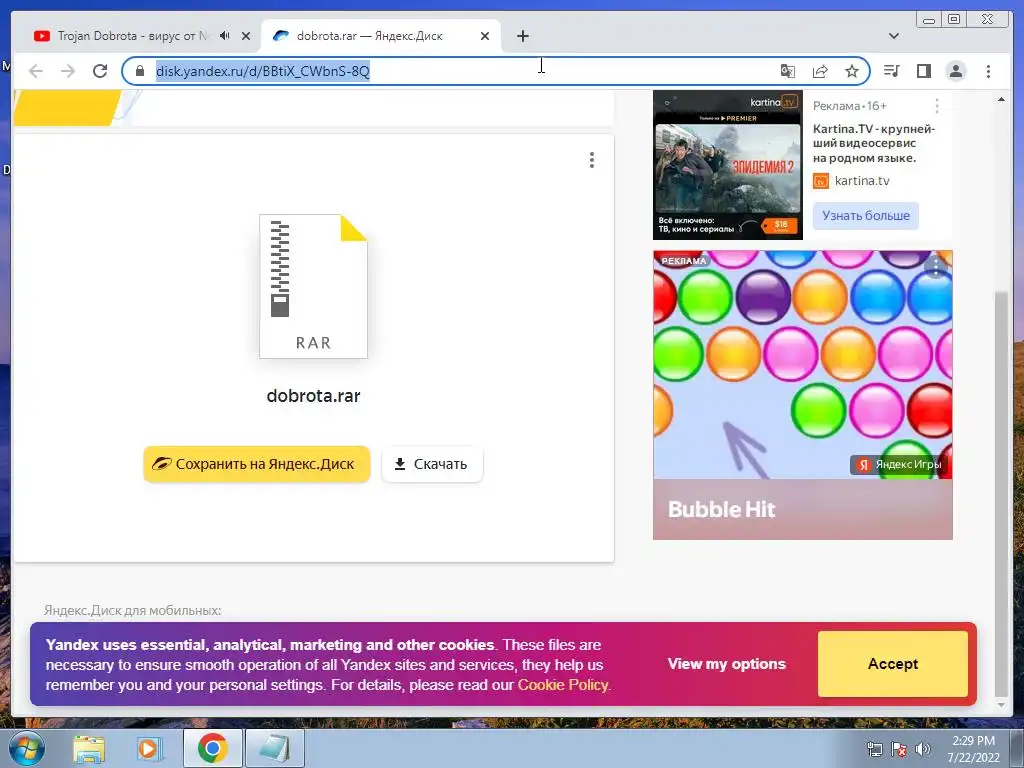Click the network tray icon
Screen dimensions: 1024x768
(x=874, y=749)
